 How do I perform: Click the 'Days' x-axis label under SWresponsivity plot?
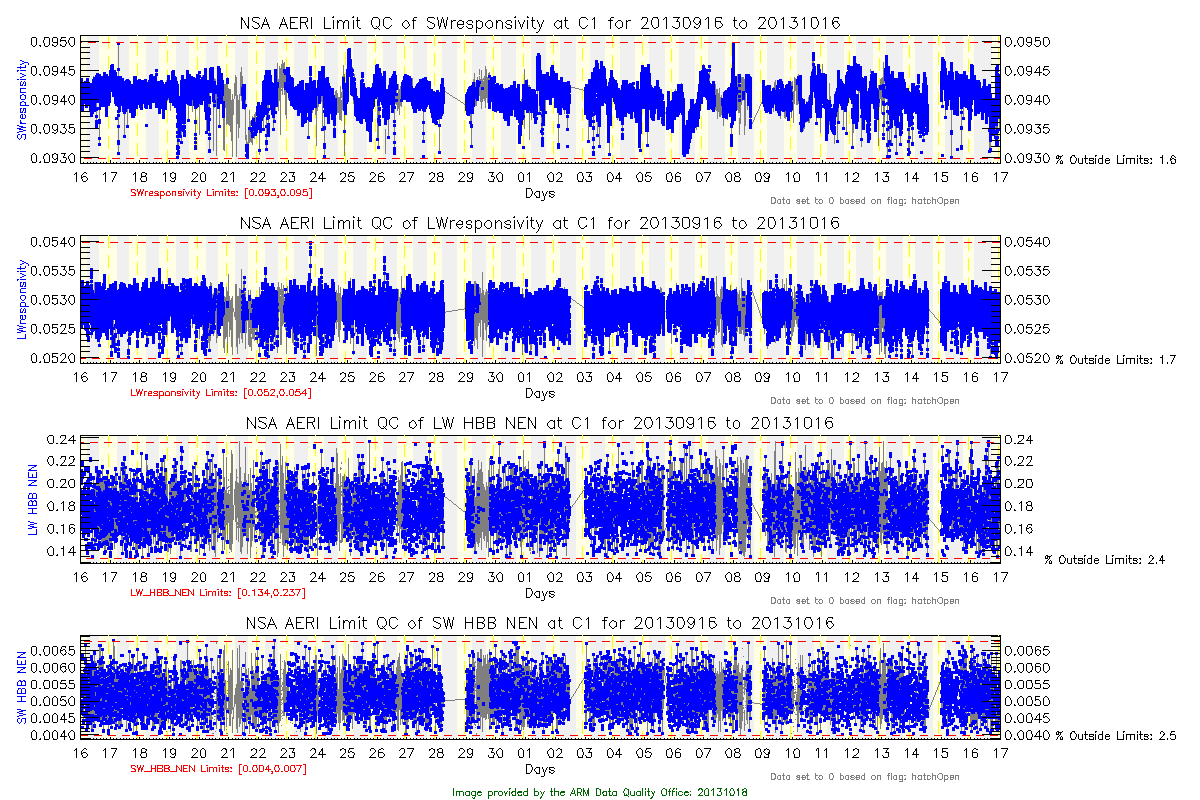(x=539, y=193)
